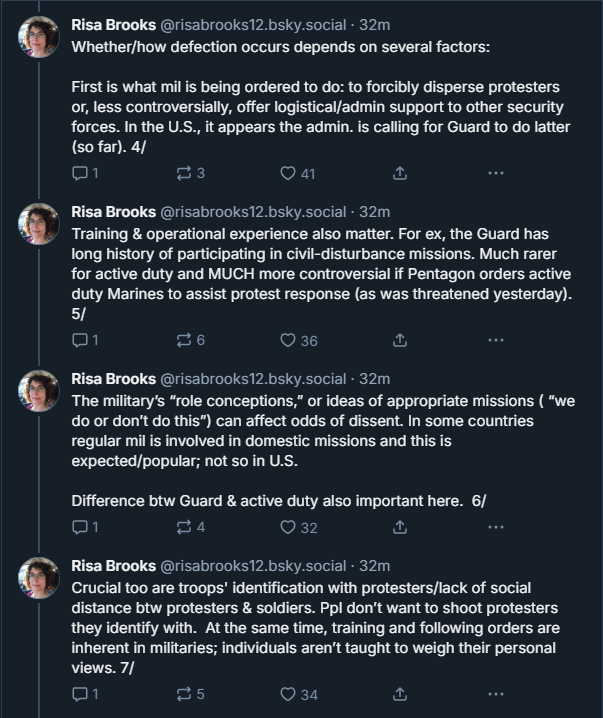Share the post ending 7/
The height and width of the screenshot is (718, 603).
tap(400, 694)
